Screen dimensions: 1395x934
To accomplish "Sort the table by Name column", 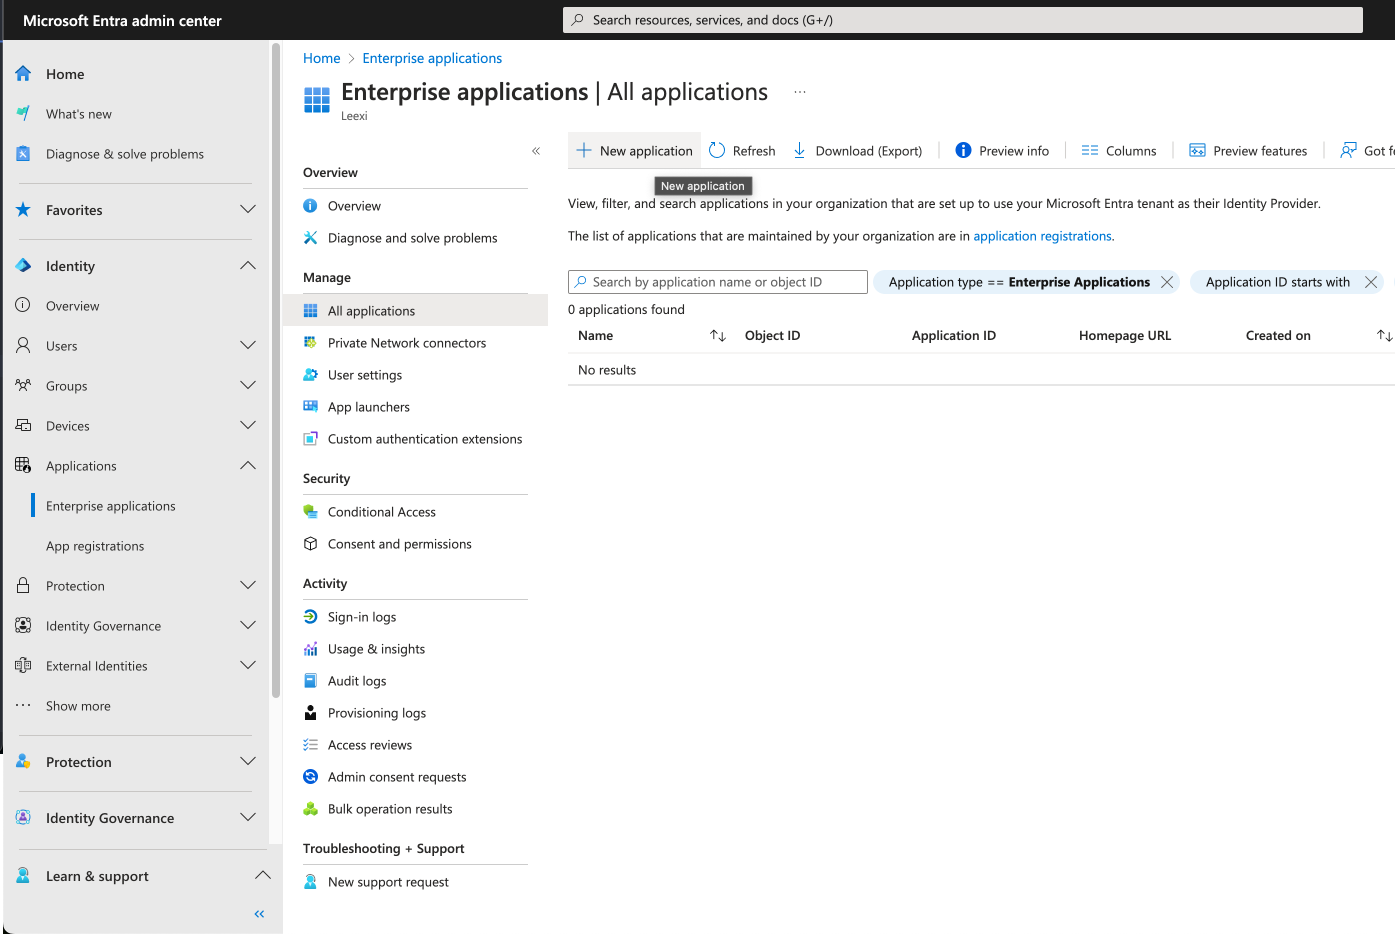I will 718,336.
